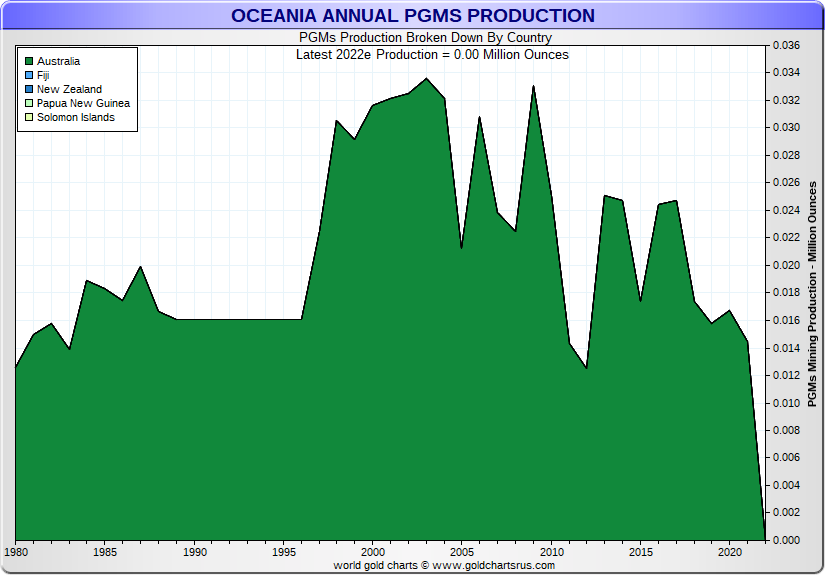825x575 pixels.
Task: Click the '0.014' y-axis value
Action: (786, 348)
